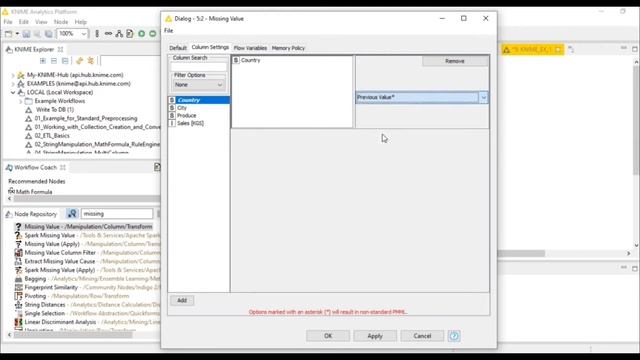
Task: Expand the Example Workflows folder
Action: (x=21, y=101)
